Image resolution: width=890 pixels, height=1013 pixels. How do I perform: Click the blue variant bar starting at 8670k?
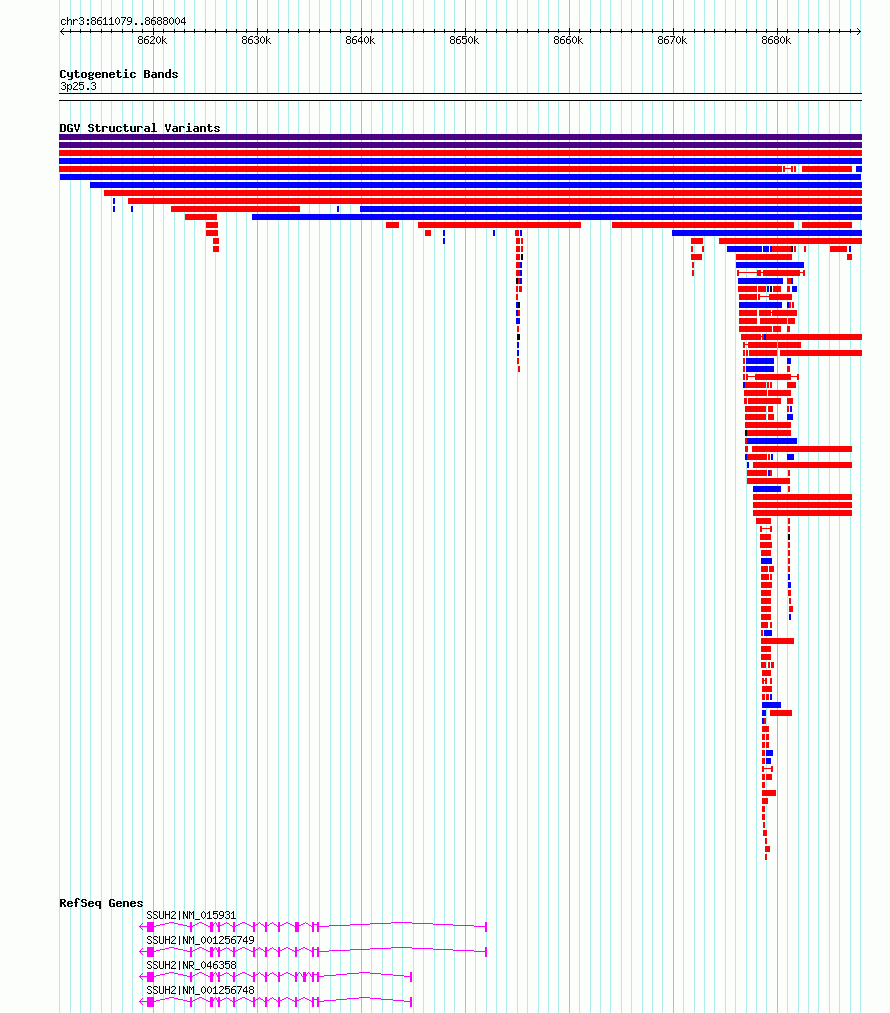pos(767,233)
